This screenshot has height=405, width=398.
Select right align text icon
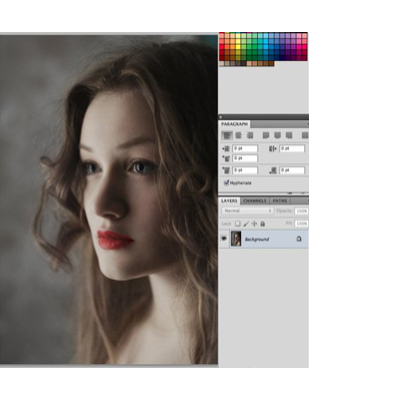tap(250, 135)
